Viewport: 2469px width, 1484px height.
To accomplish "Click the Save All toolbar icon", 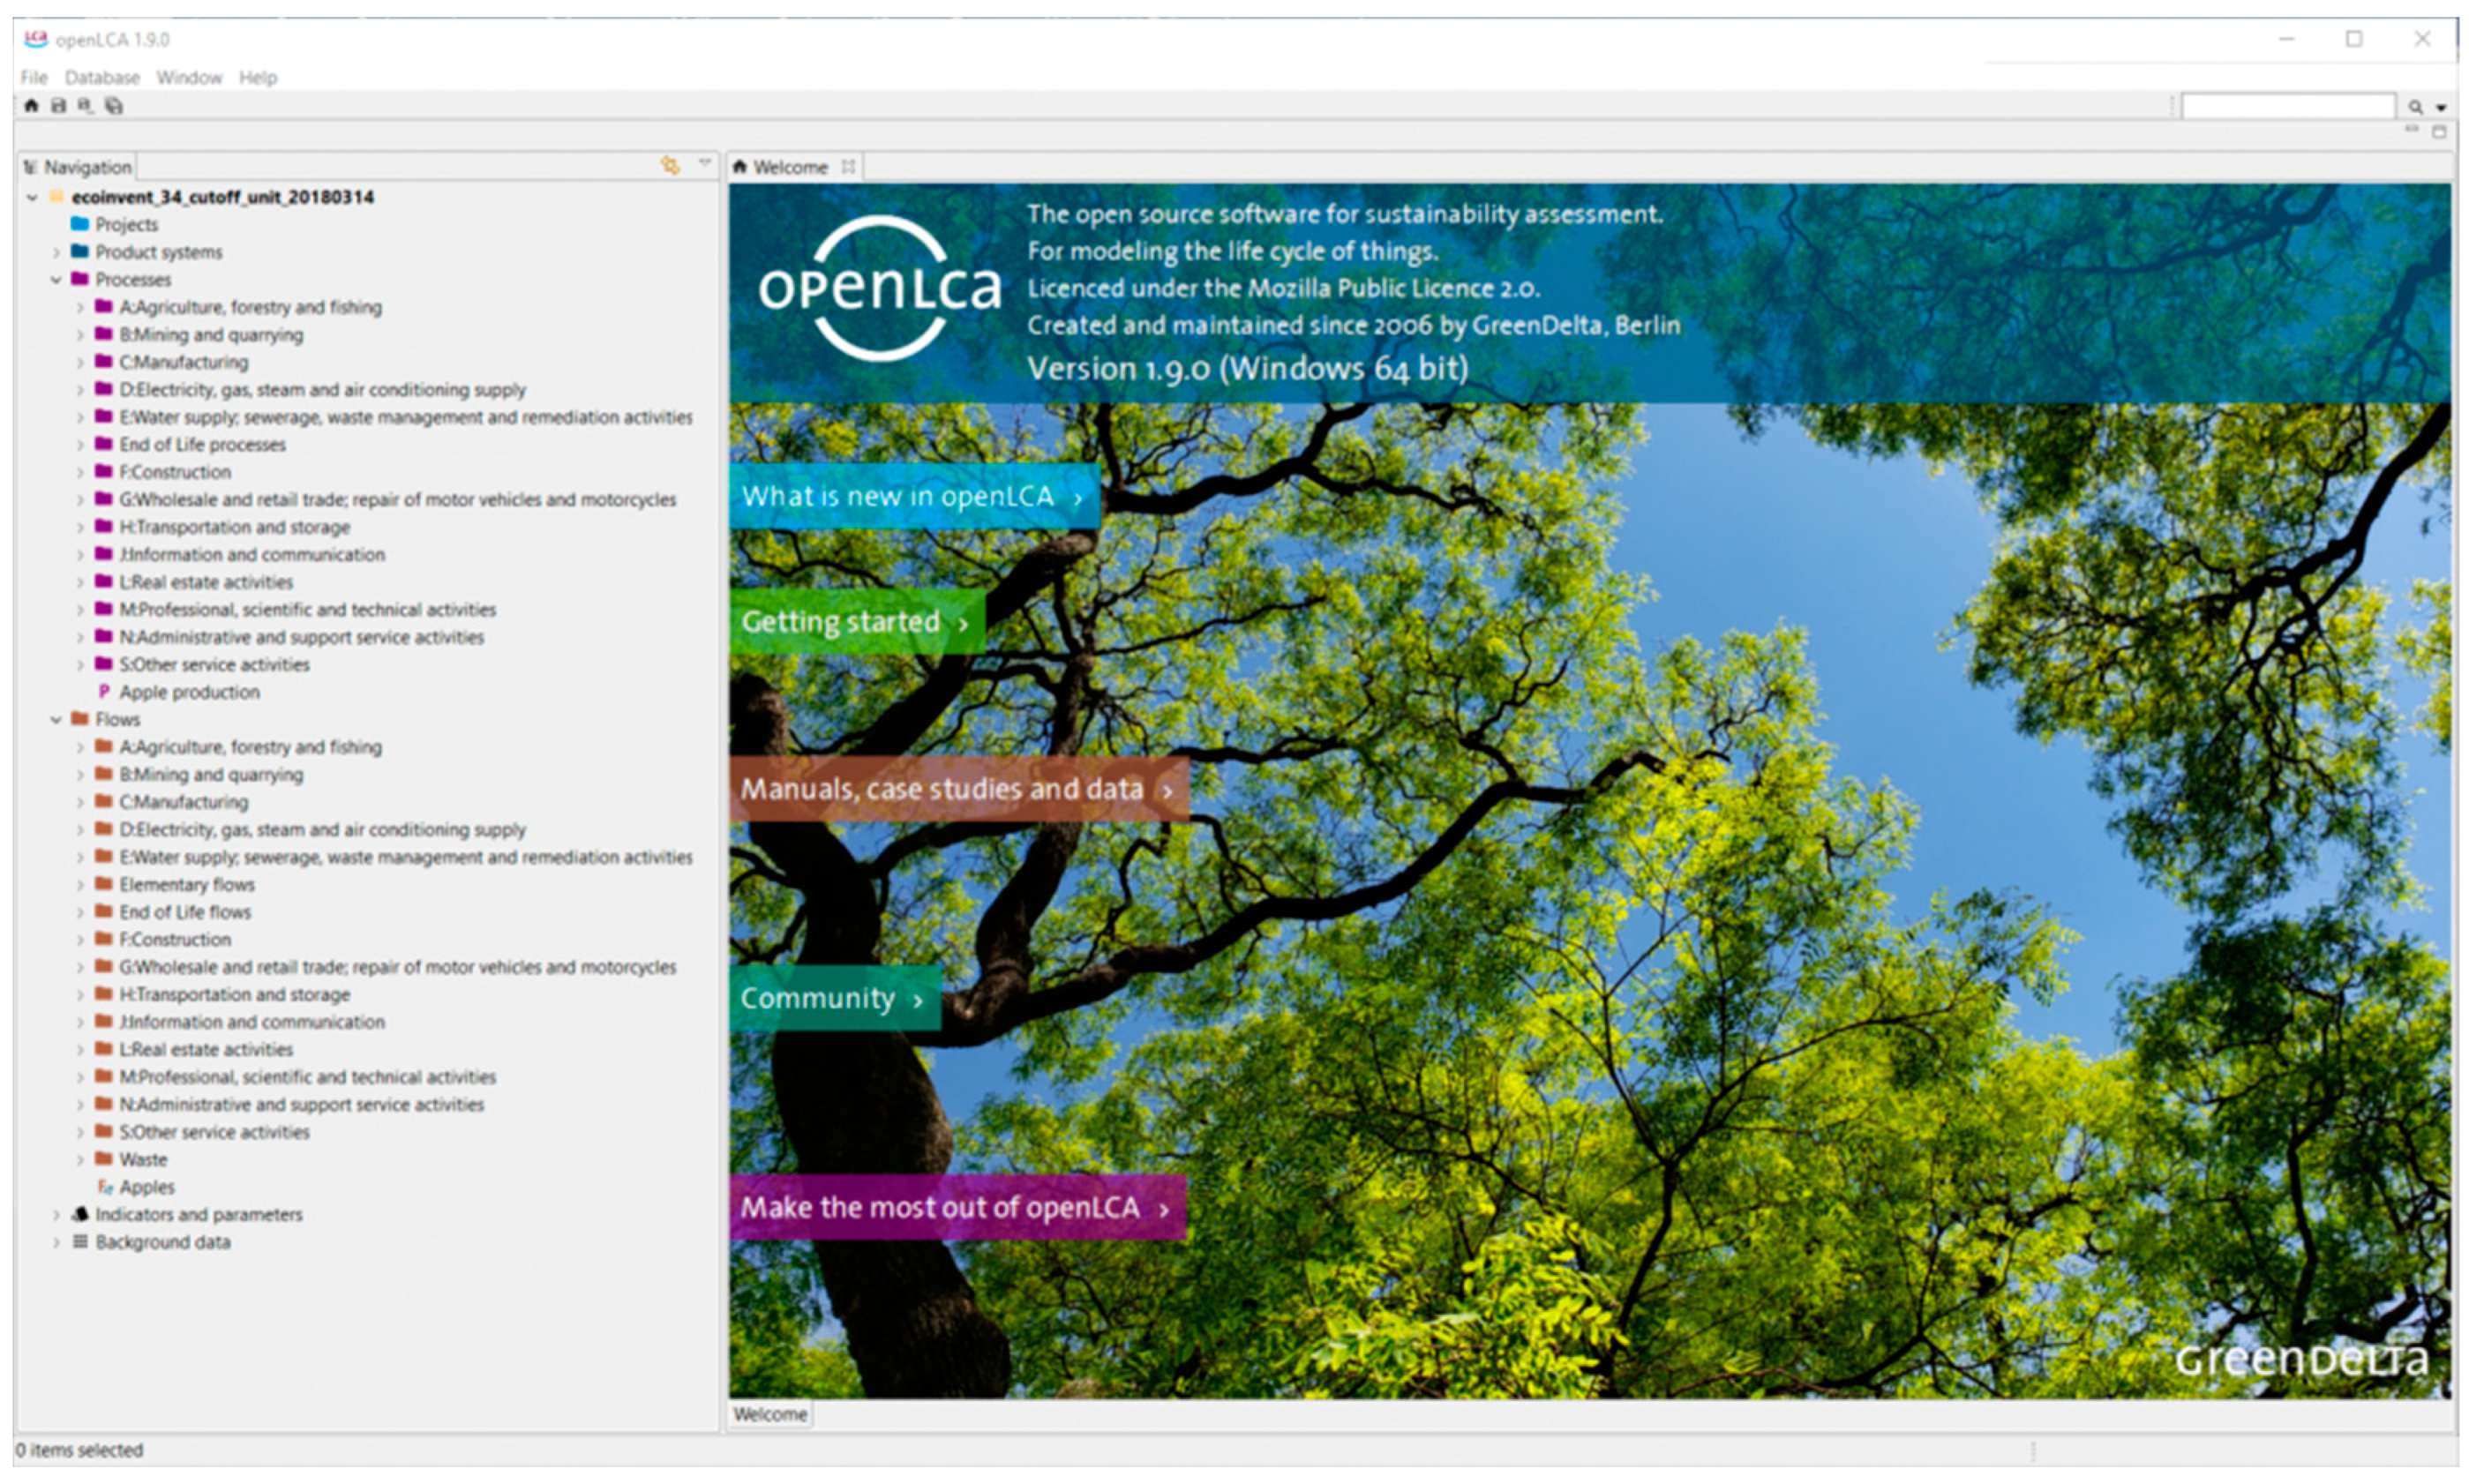I will 114,106.
